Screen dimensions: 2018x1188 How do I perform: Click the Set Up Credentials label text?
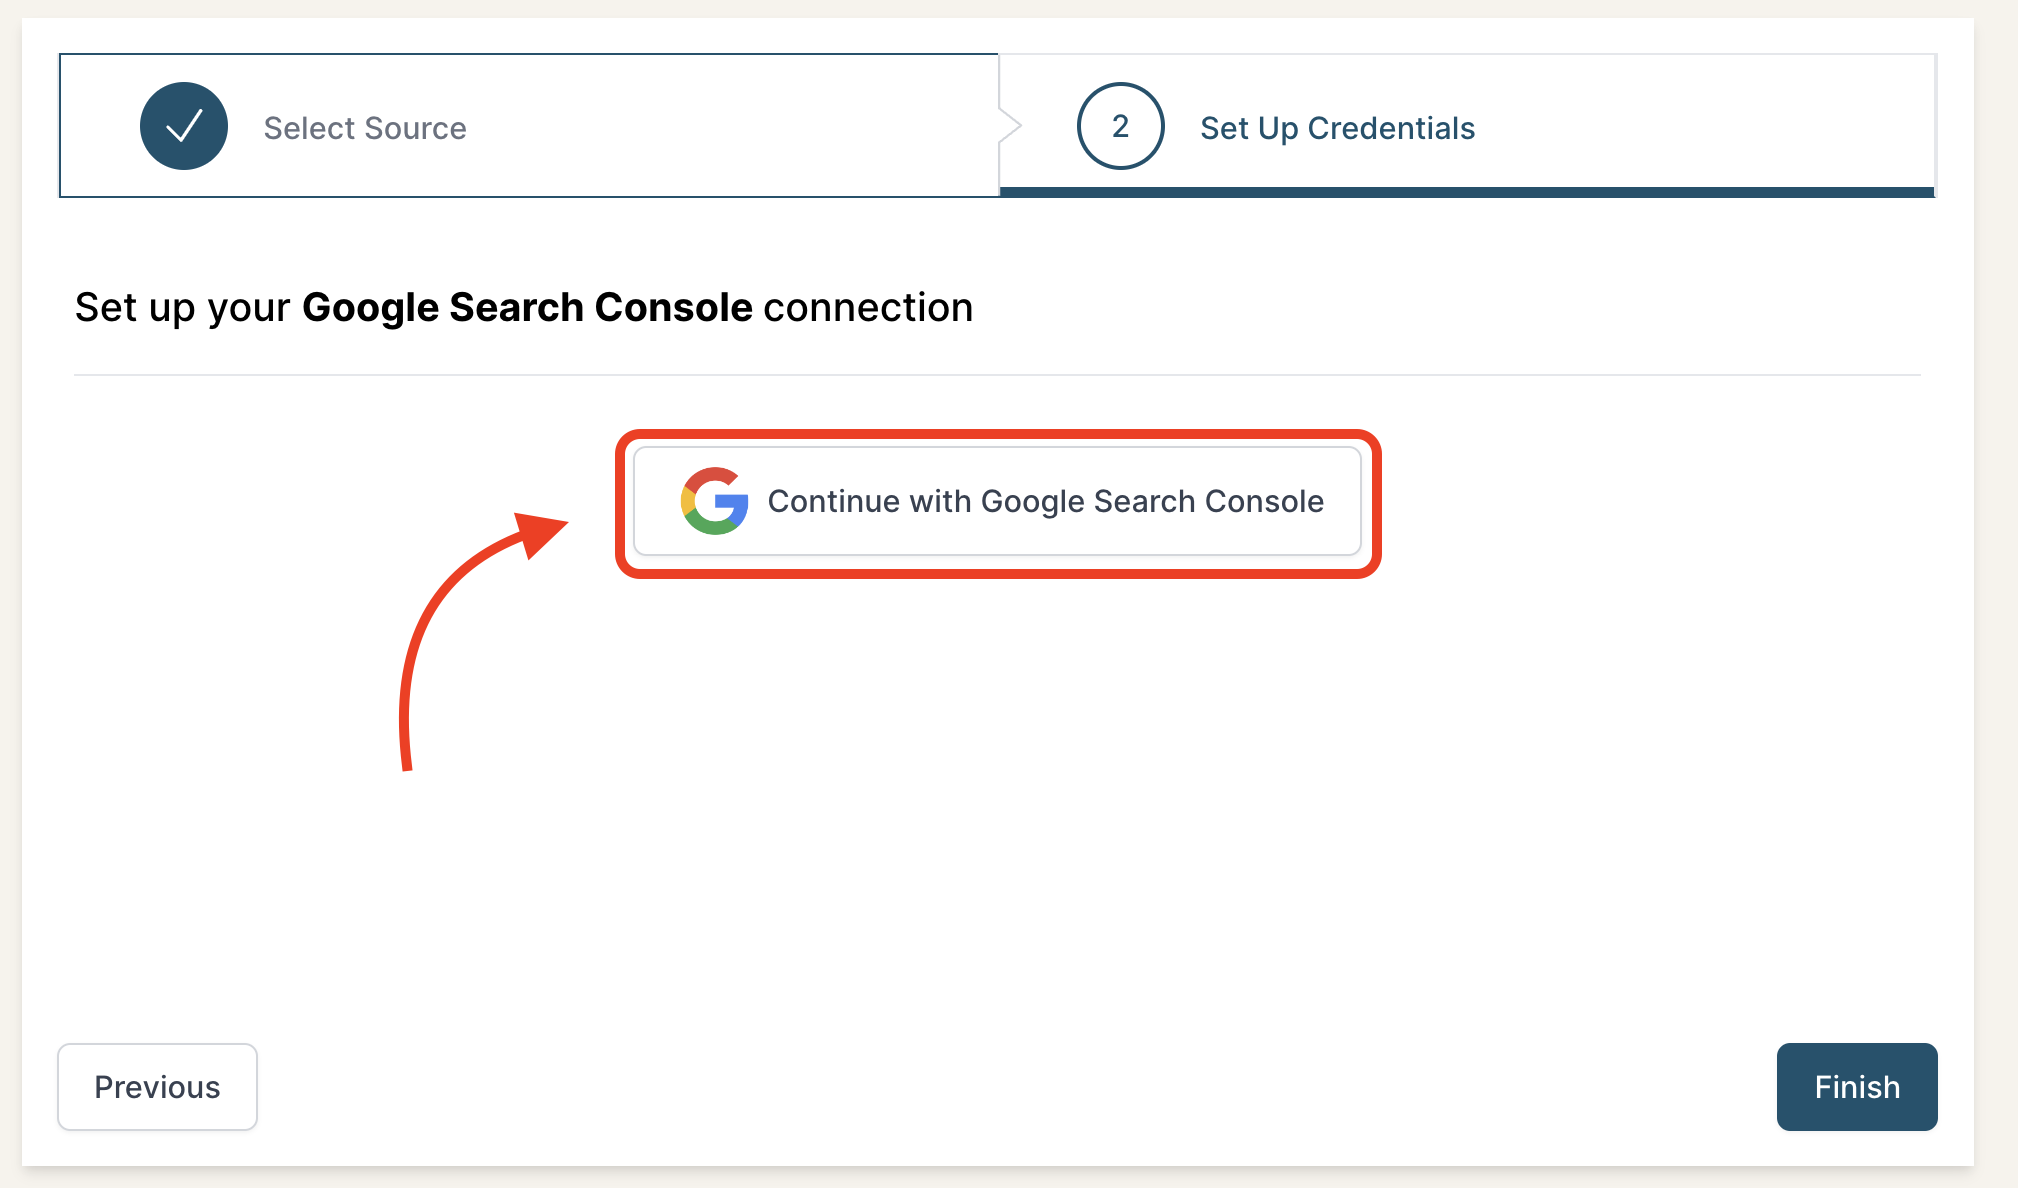pyautogui.click(x=1337, y=128)
